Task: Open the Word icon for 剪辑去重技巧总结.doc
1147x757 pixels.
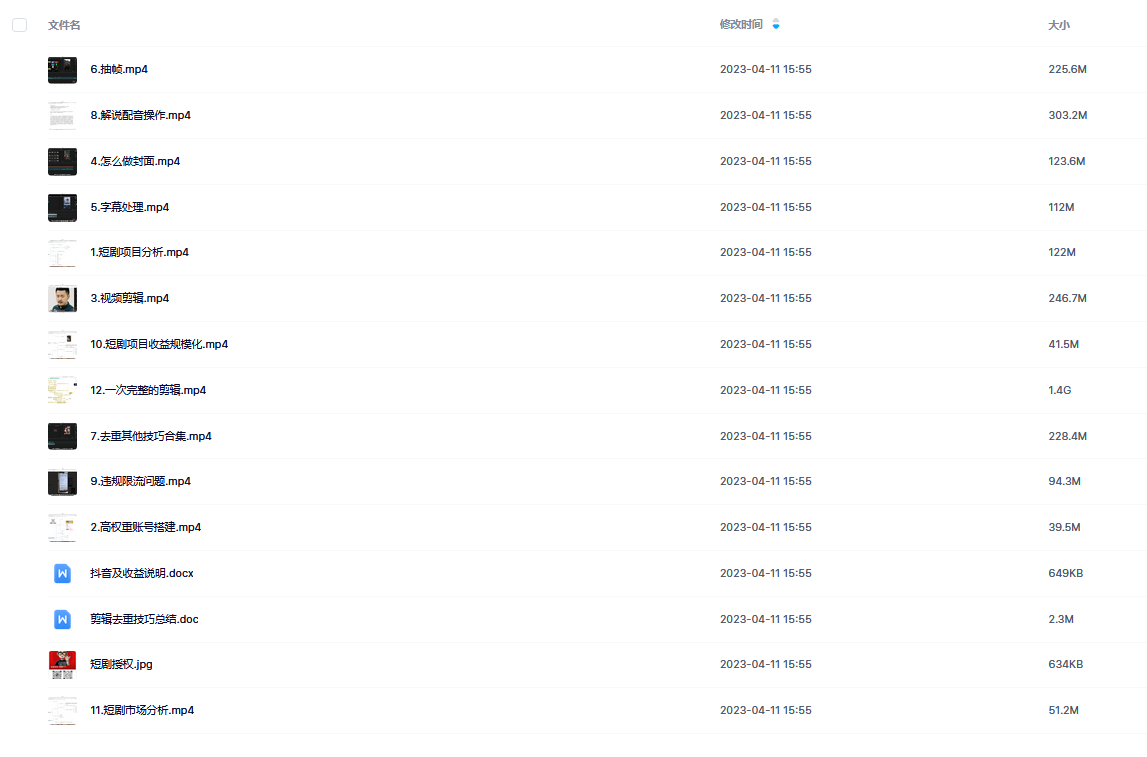Action: 62,619
